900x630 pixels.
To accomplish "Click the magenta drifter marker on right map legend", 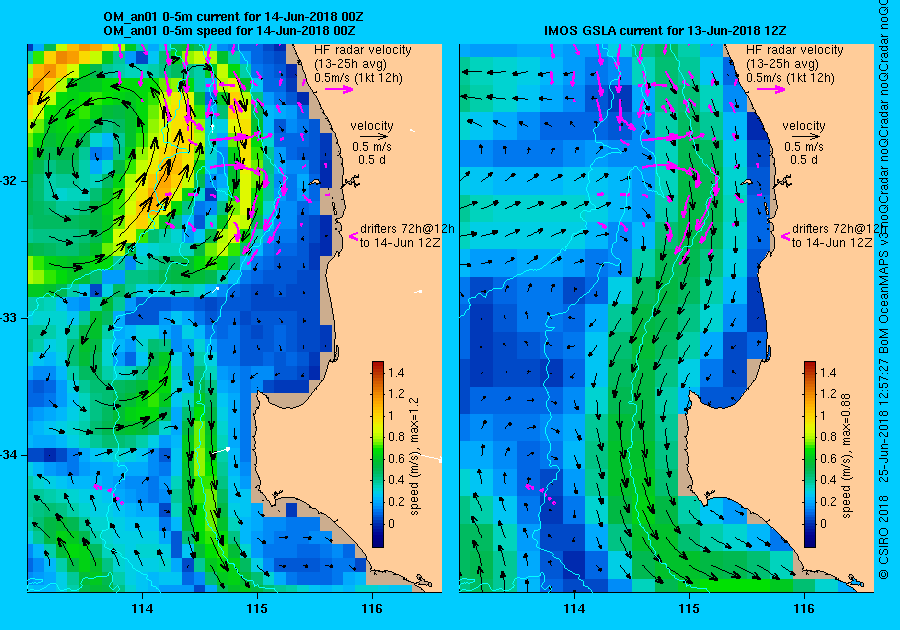I will 785,236.
